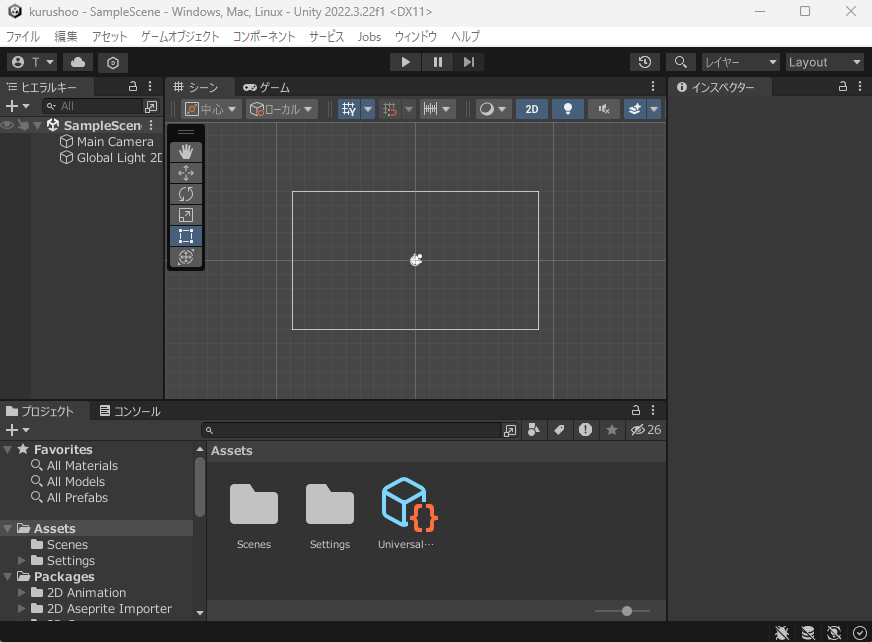Select the Move tool
Viewport: 872px width, 642px height.
pos(186,173)
